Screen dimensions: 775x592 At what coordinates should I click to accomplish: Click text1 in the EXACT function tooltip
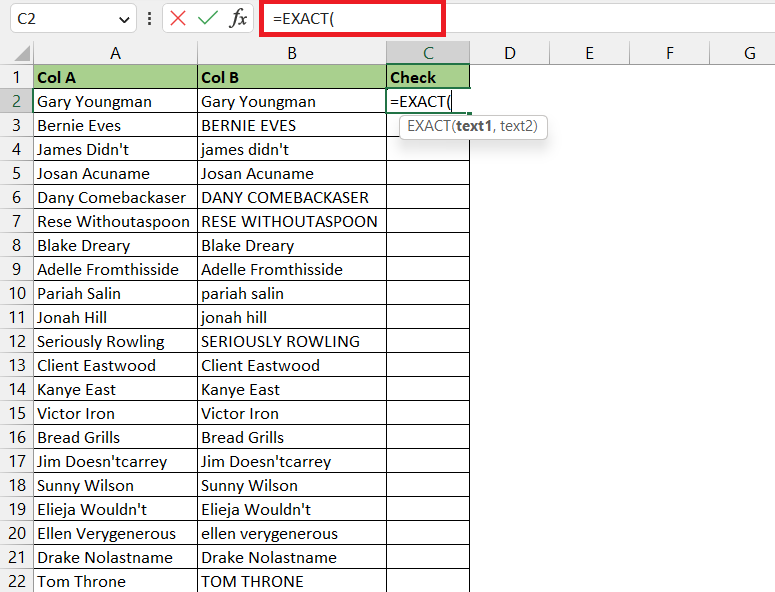474,126
